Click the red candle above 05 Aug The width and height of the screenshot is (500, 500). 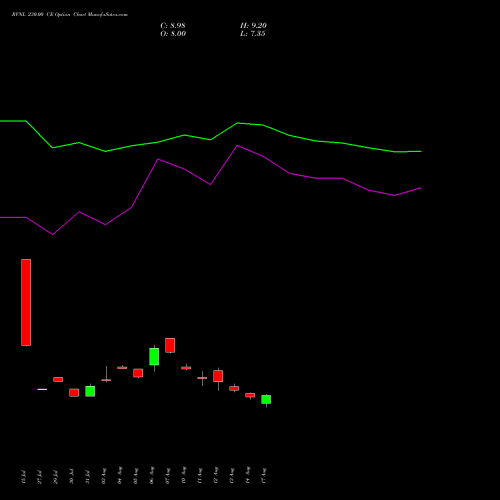pos(138,373)
